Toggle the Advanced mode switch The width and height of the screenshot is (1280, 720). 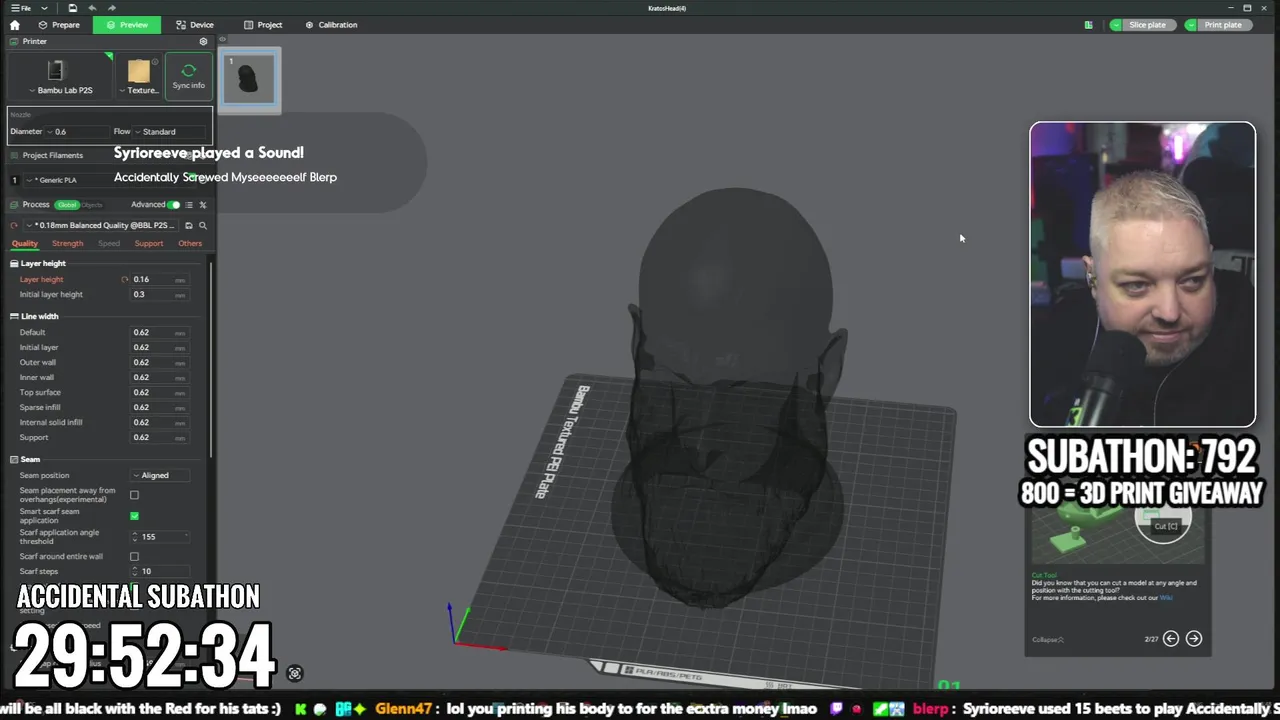[x=174, y=205]
